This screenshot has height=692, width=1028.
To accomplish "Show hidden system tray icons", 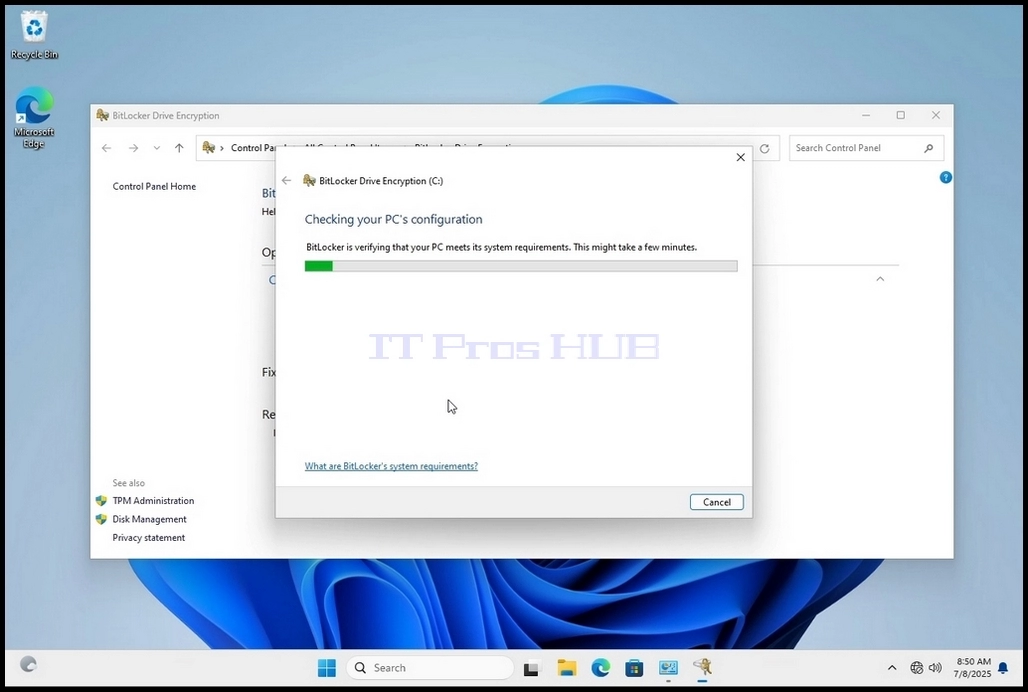I will (892, 668).
